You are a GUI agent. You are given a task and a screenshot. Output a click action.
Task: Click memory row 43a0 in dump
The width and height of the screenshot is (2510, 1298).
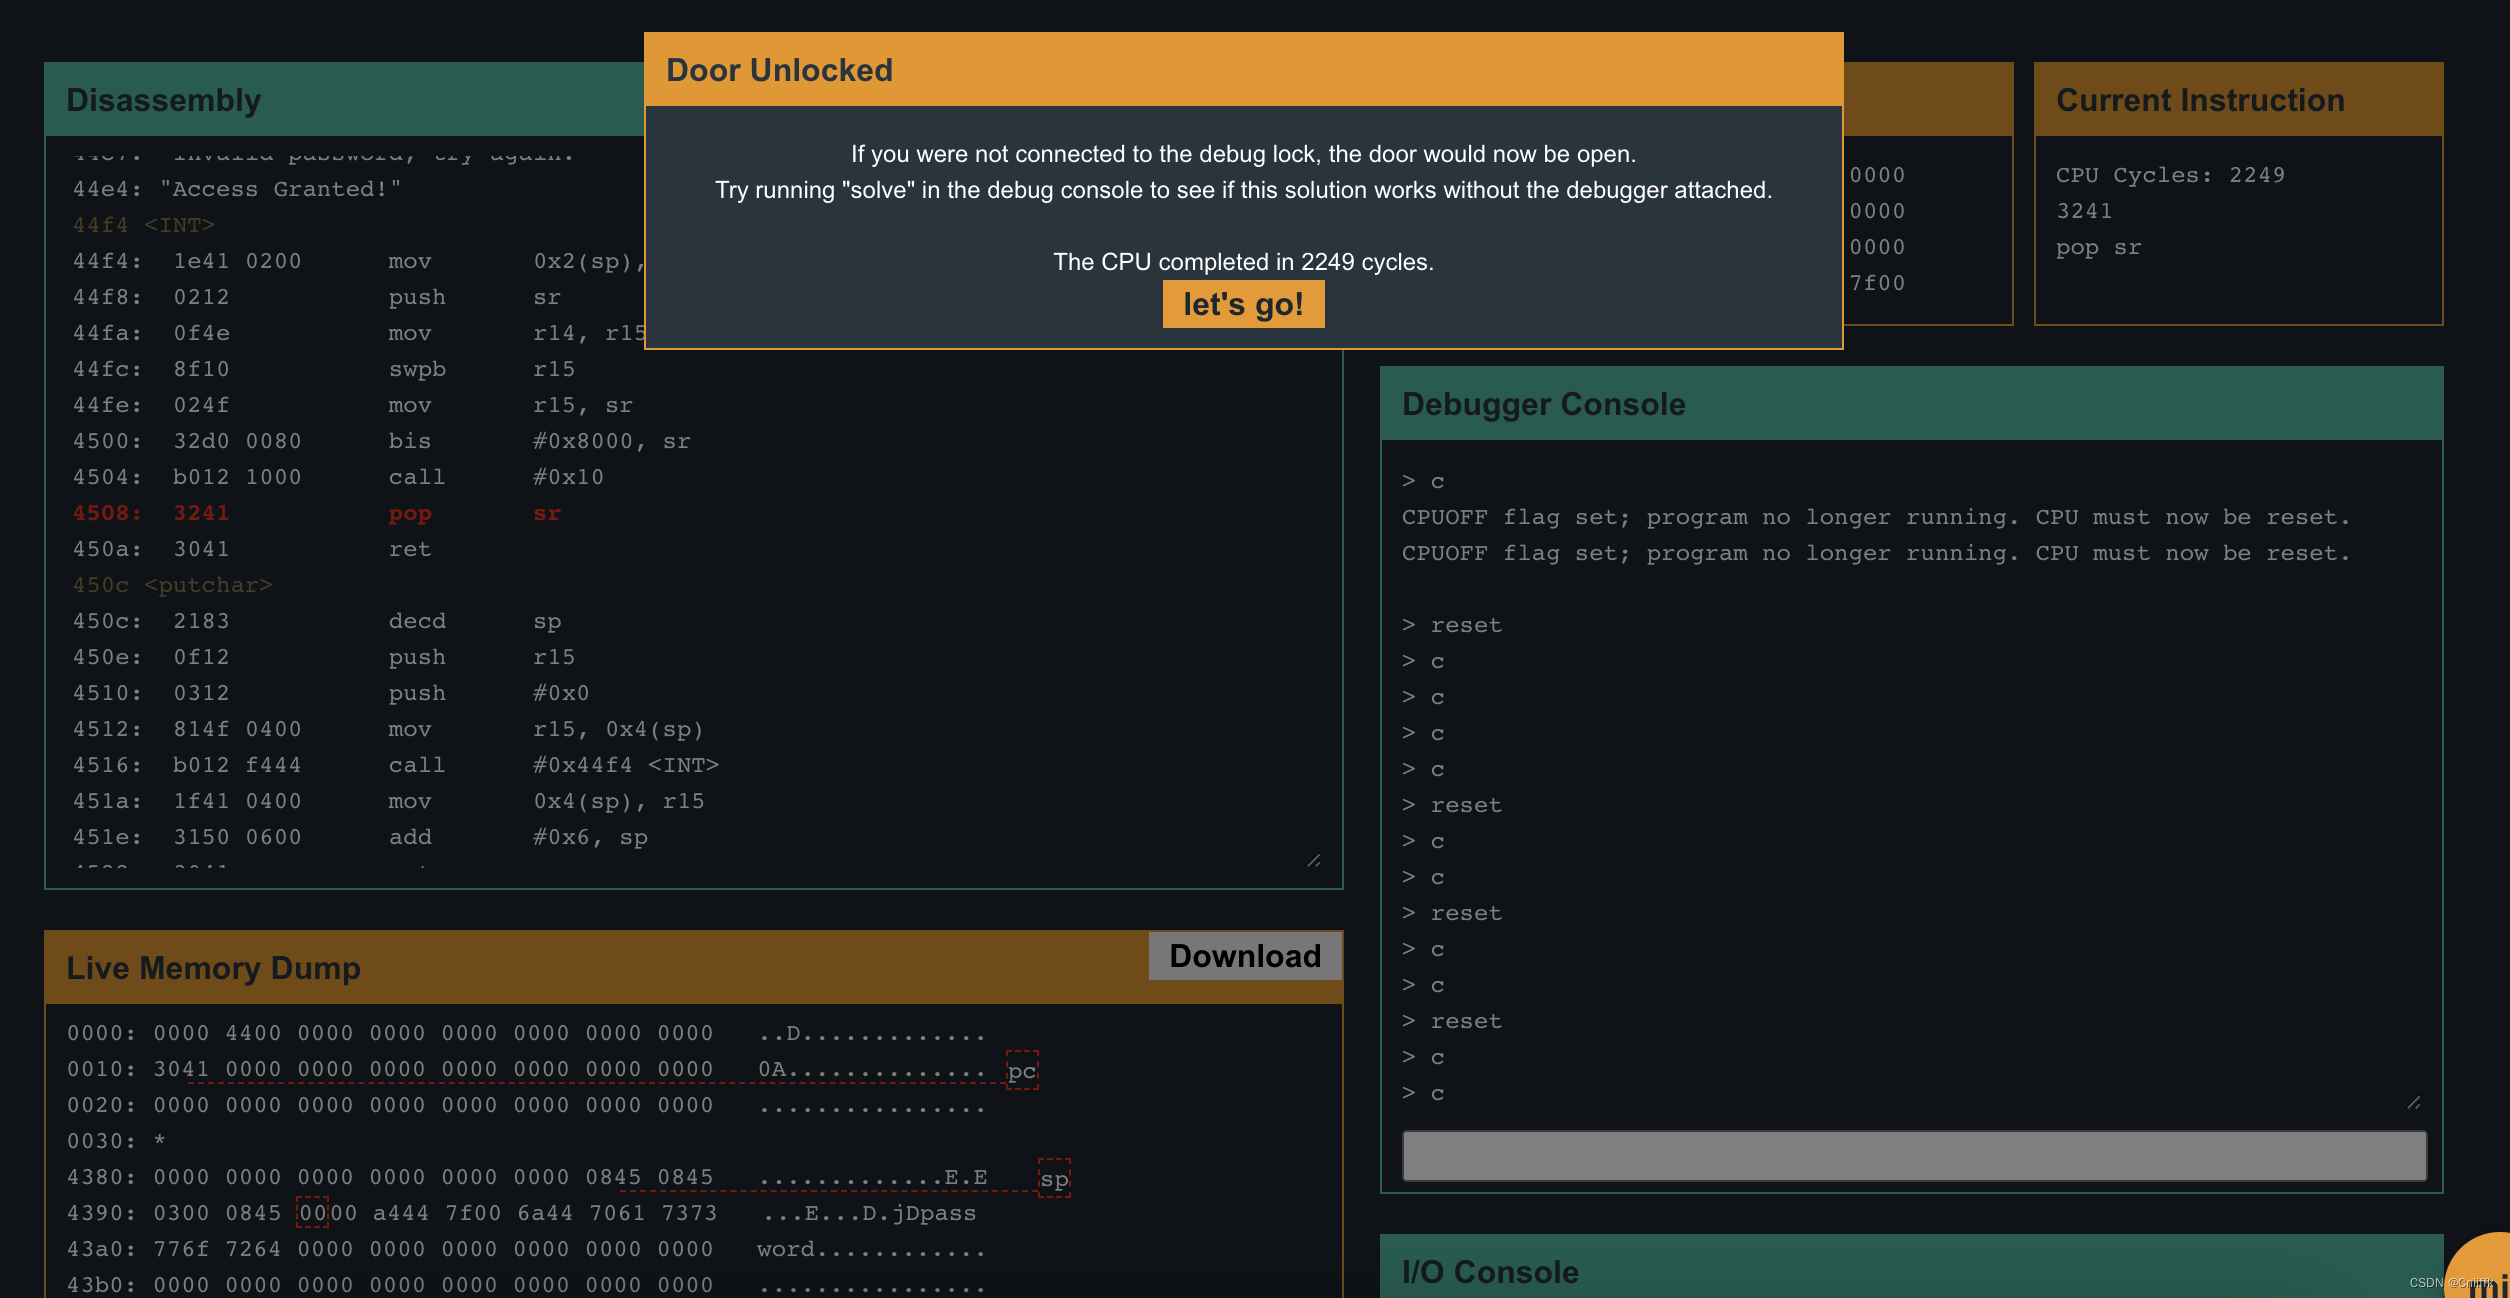click(x=527, y=1249)
